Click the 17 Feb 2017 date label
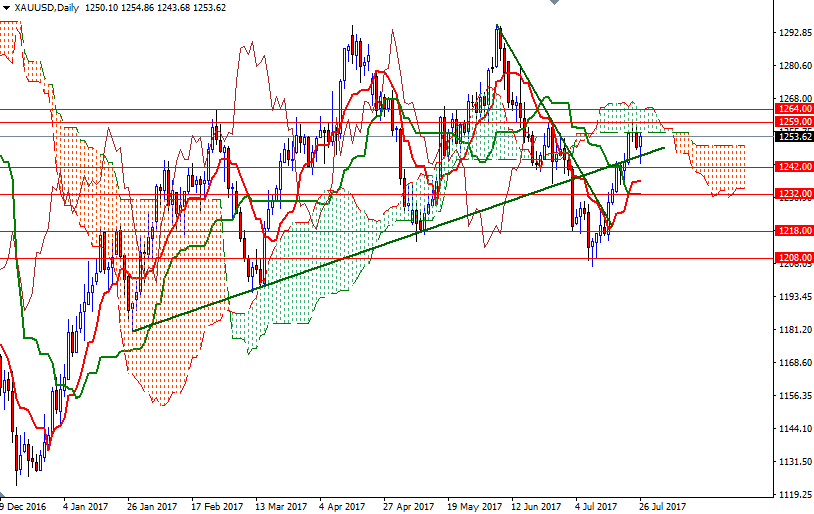The image size is (814, 514). tap(216, 506)
